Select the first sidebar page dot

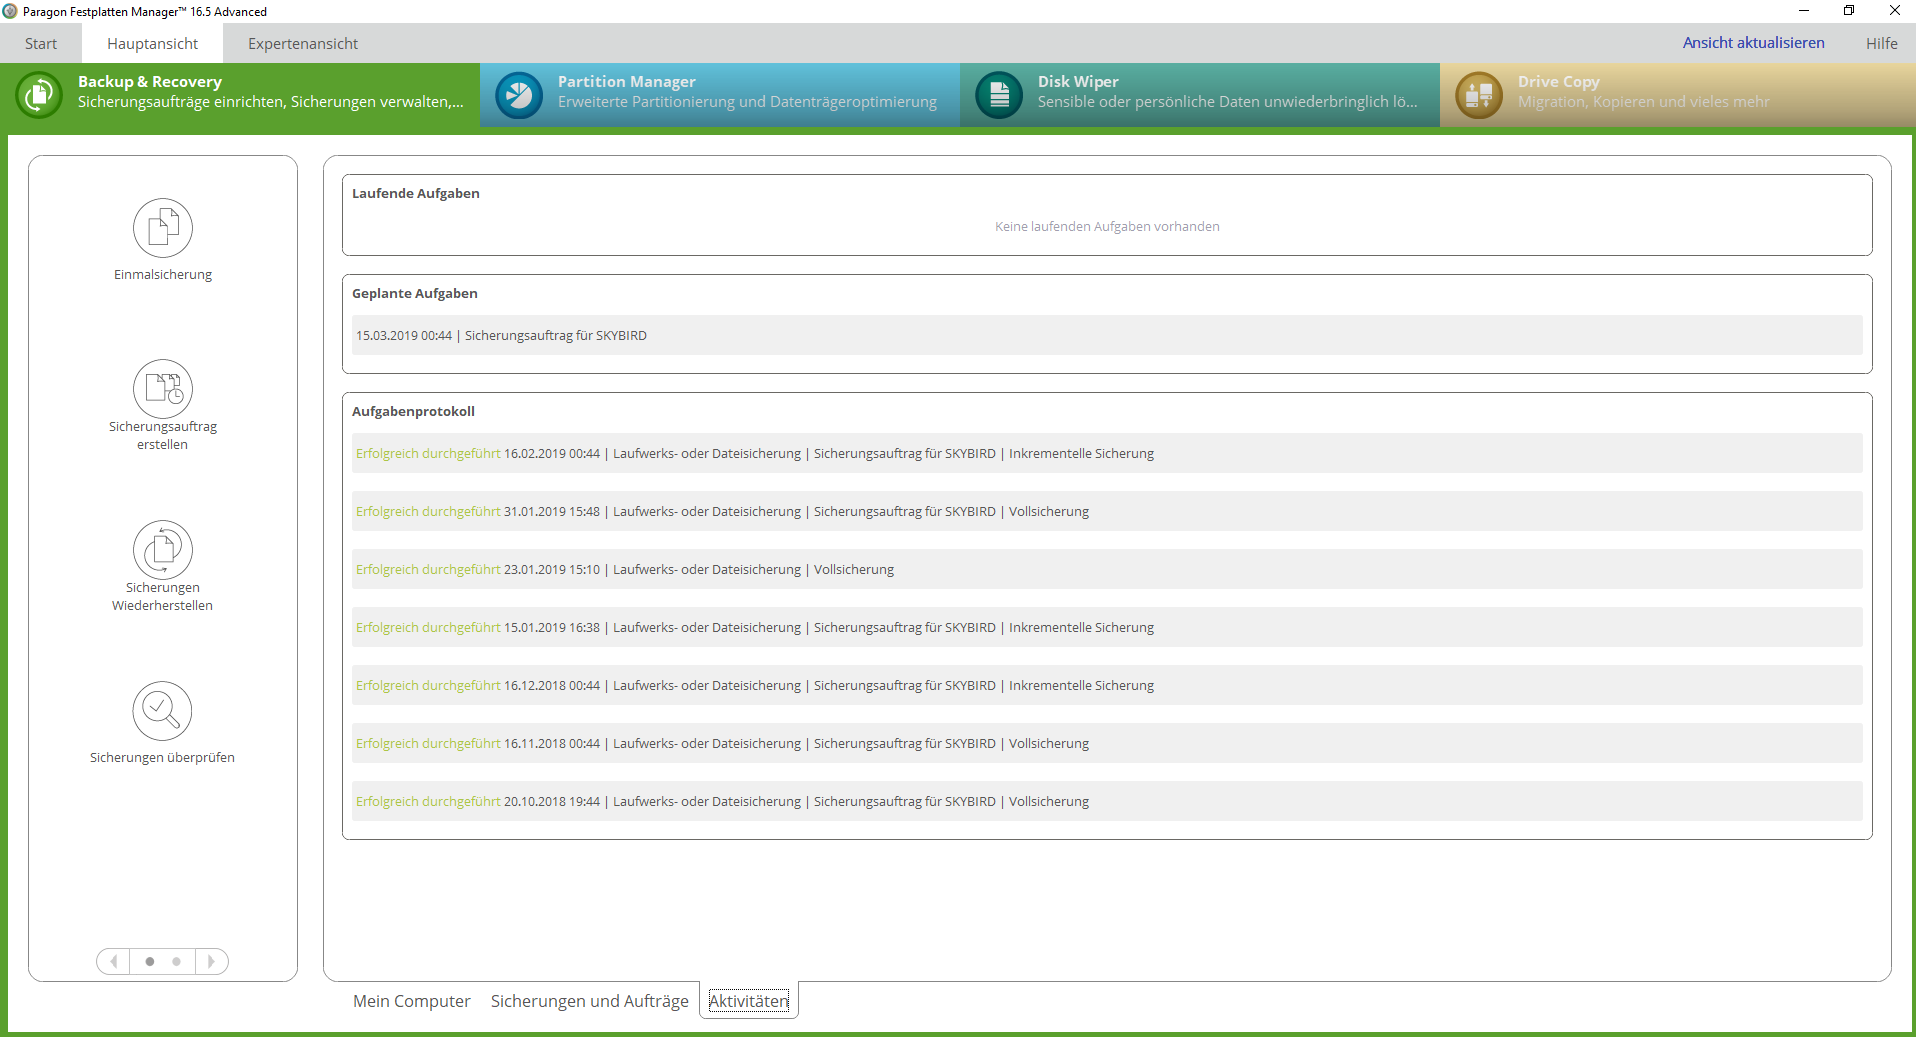(150, 962)
